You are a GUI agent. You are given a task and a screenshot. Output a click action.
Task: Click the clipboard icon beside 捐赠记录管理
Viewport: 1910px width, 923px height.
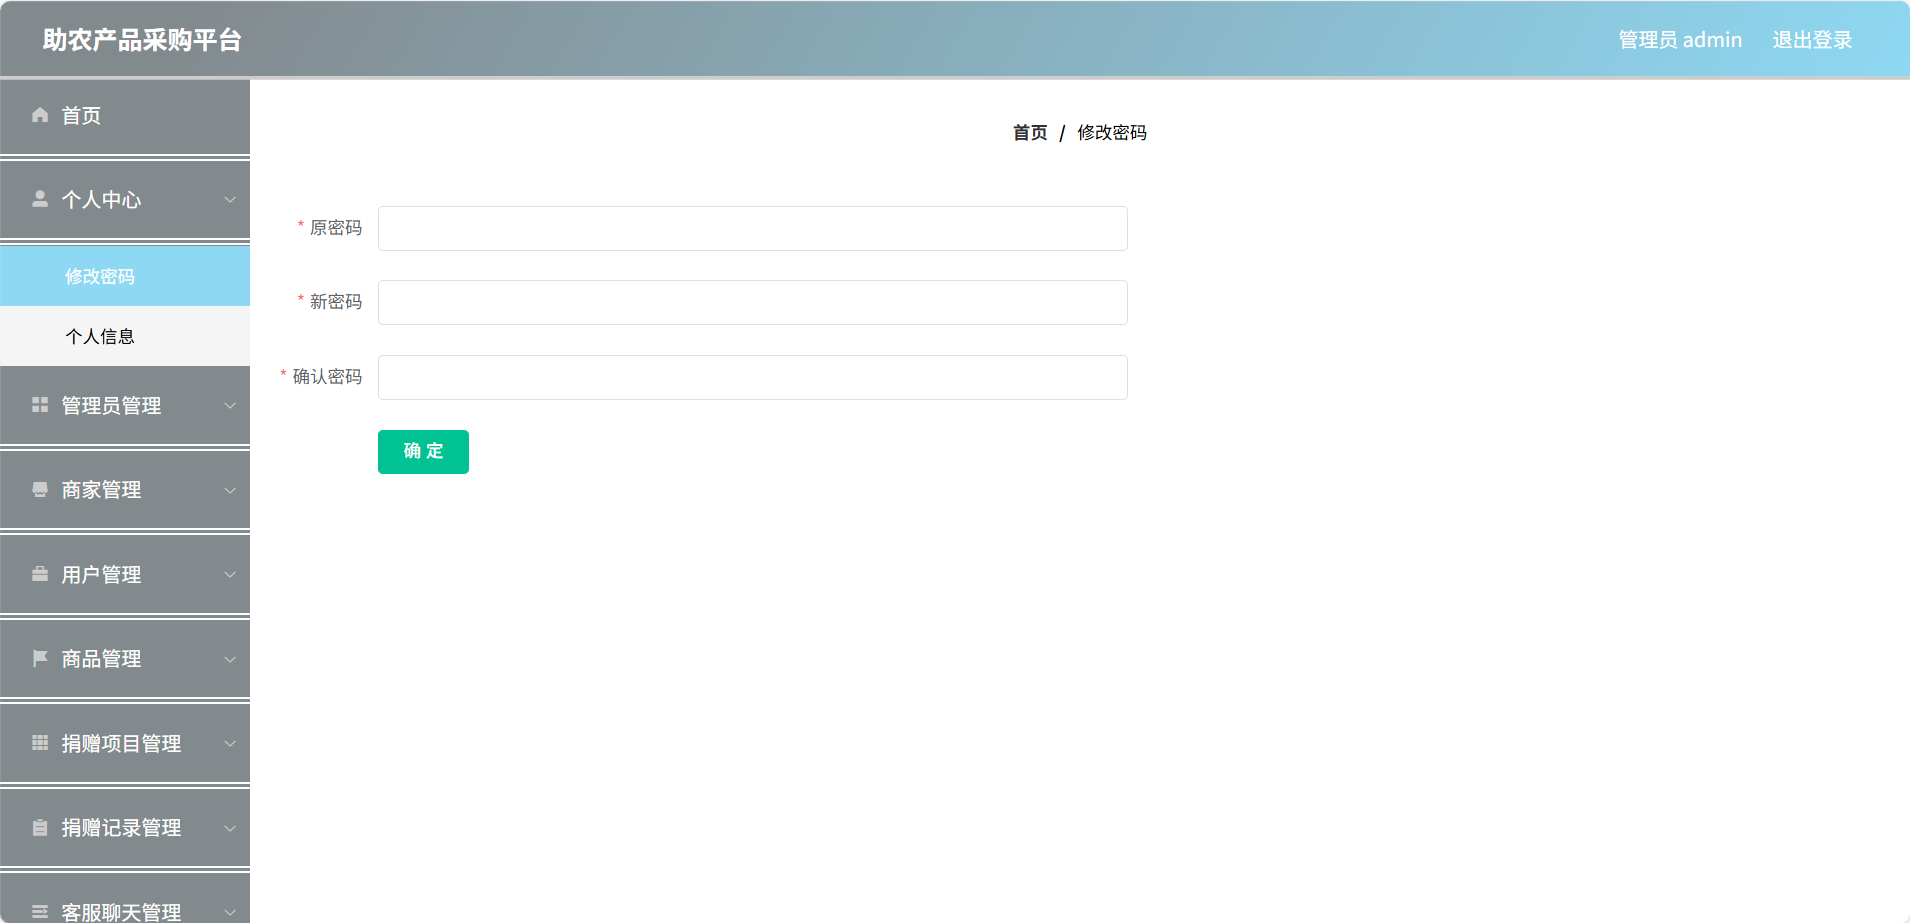point(40,827)
